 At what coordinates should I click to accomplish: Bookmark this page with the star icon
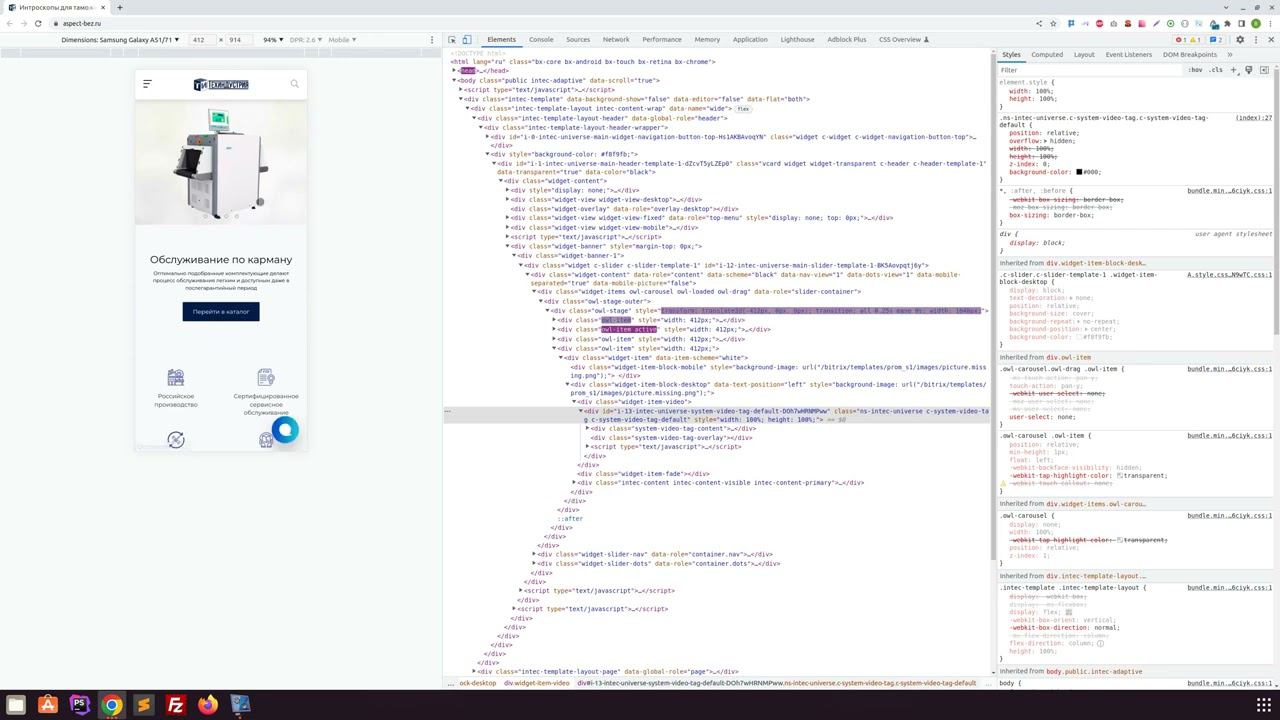(x=1054, y=23)
